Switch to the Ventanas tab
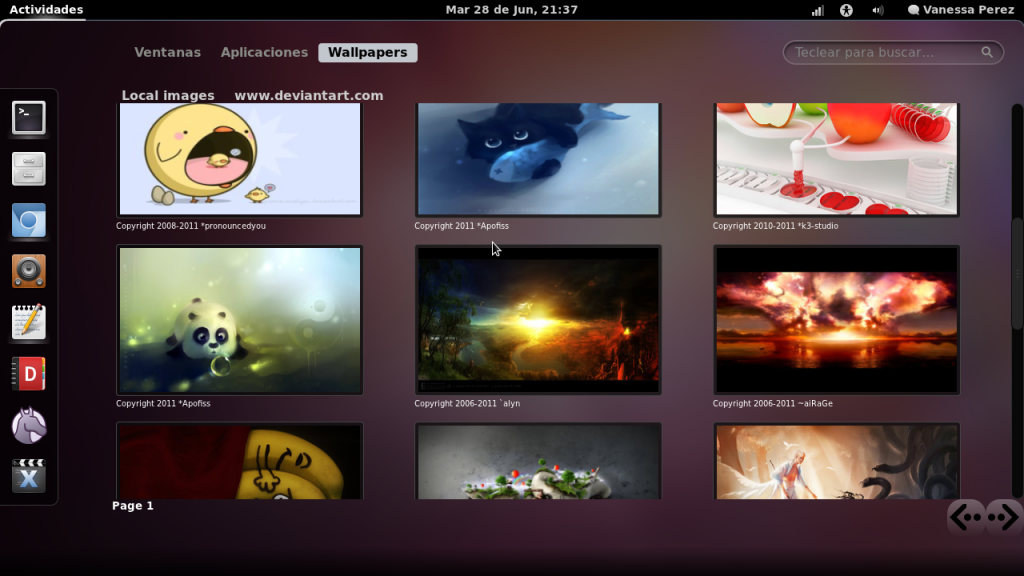This screenshot has width=1024, height=576. [x=167, y=52]
